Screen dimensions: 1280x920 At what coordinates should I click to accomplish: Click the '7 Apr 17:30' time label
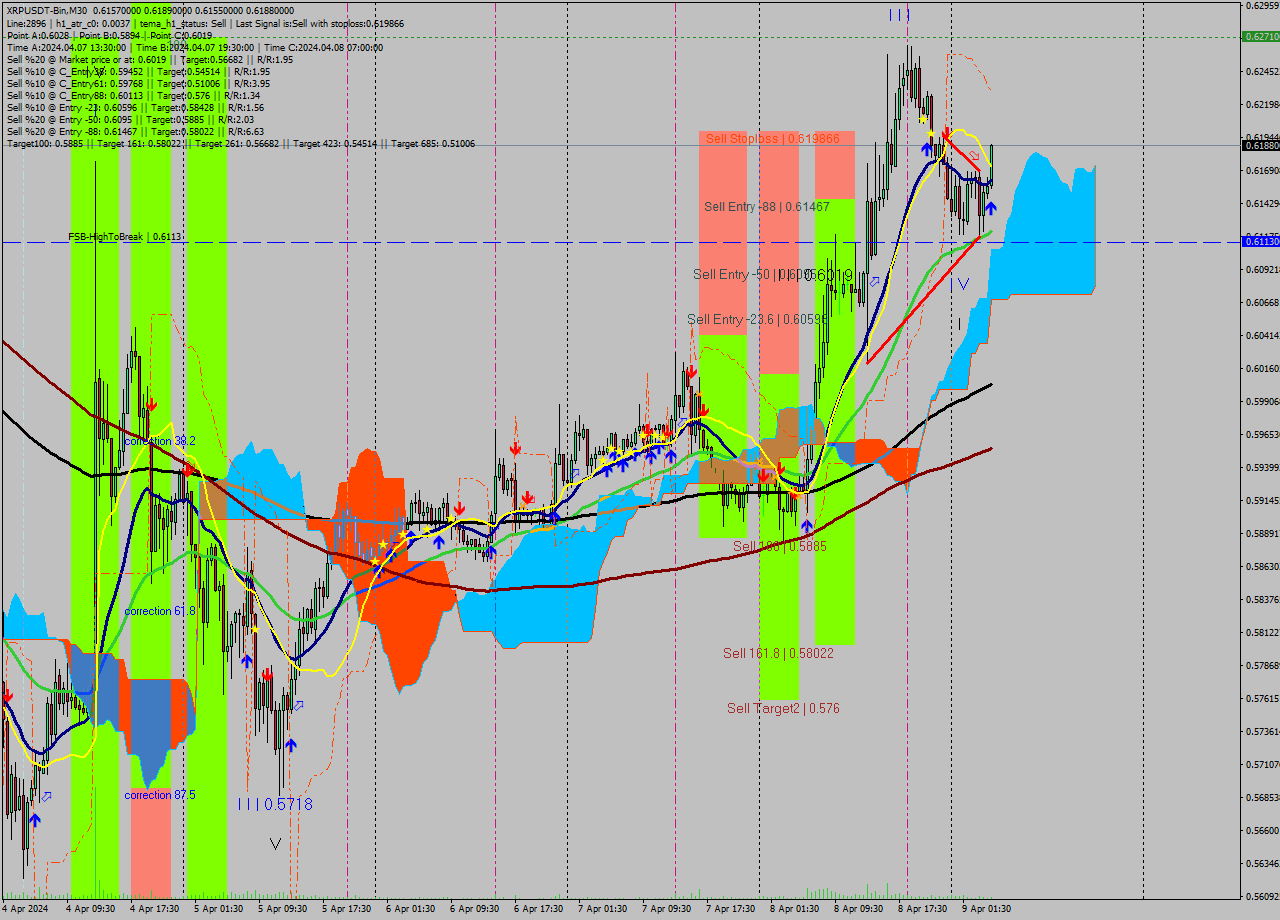pyautogui.click(x=730, y=909)
